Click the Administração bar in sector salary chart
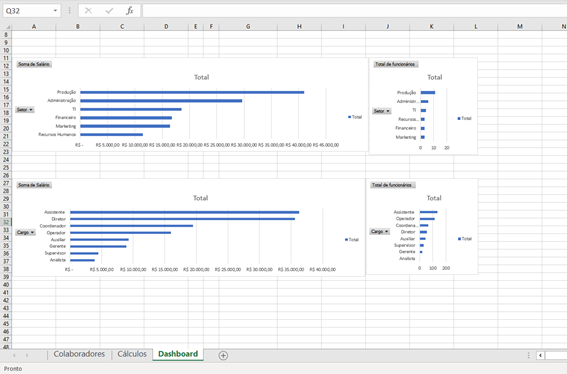Viewport: 567px width, 374px height. point(161,101)
